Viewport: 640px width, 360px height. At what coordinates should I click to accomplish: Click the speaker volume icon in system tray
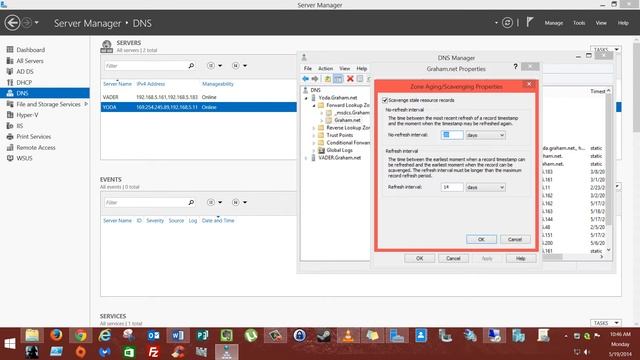pos(587,352)
